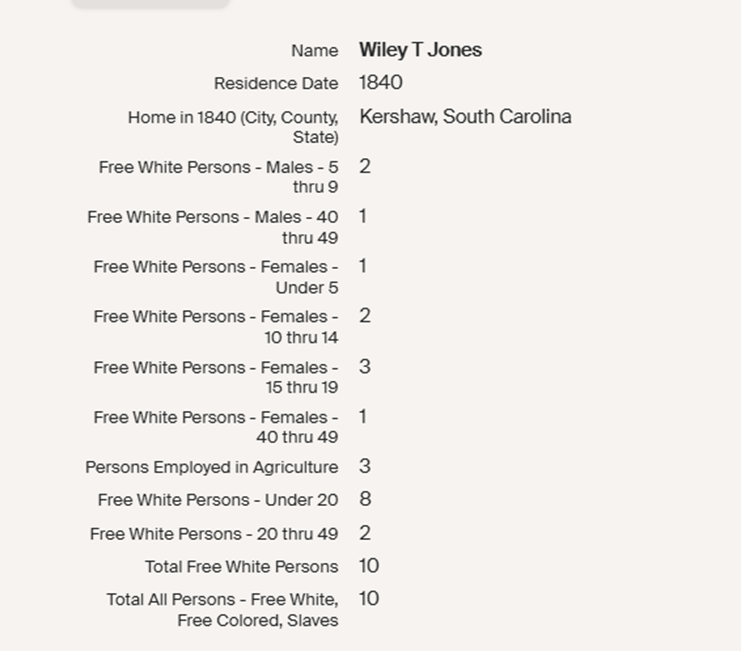Click the Females 10 thru 14 label
The width and height of the screenshot is (741, 651).
coord(215,327)
